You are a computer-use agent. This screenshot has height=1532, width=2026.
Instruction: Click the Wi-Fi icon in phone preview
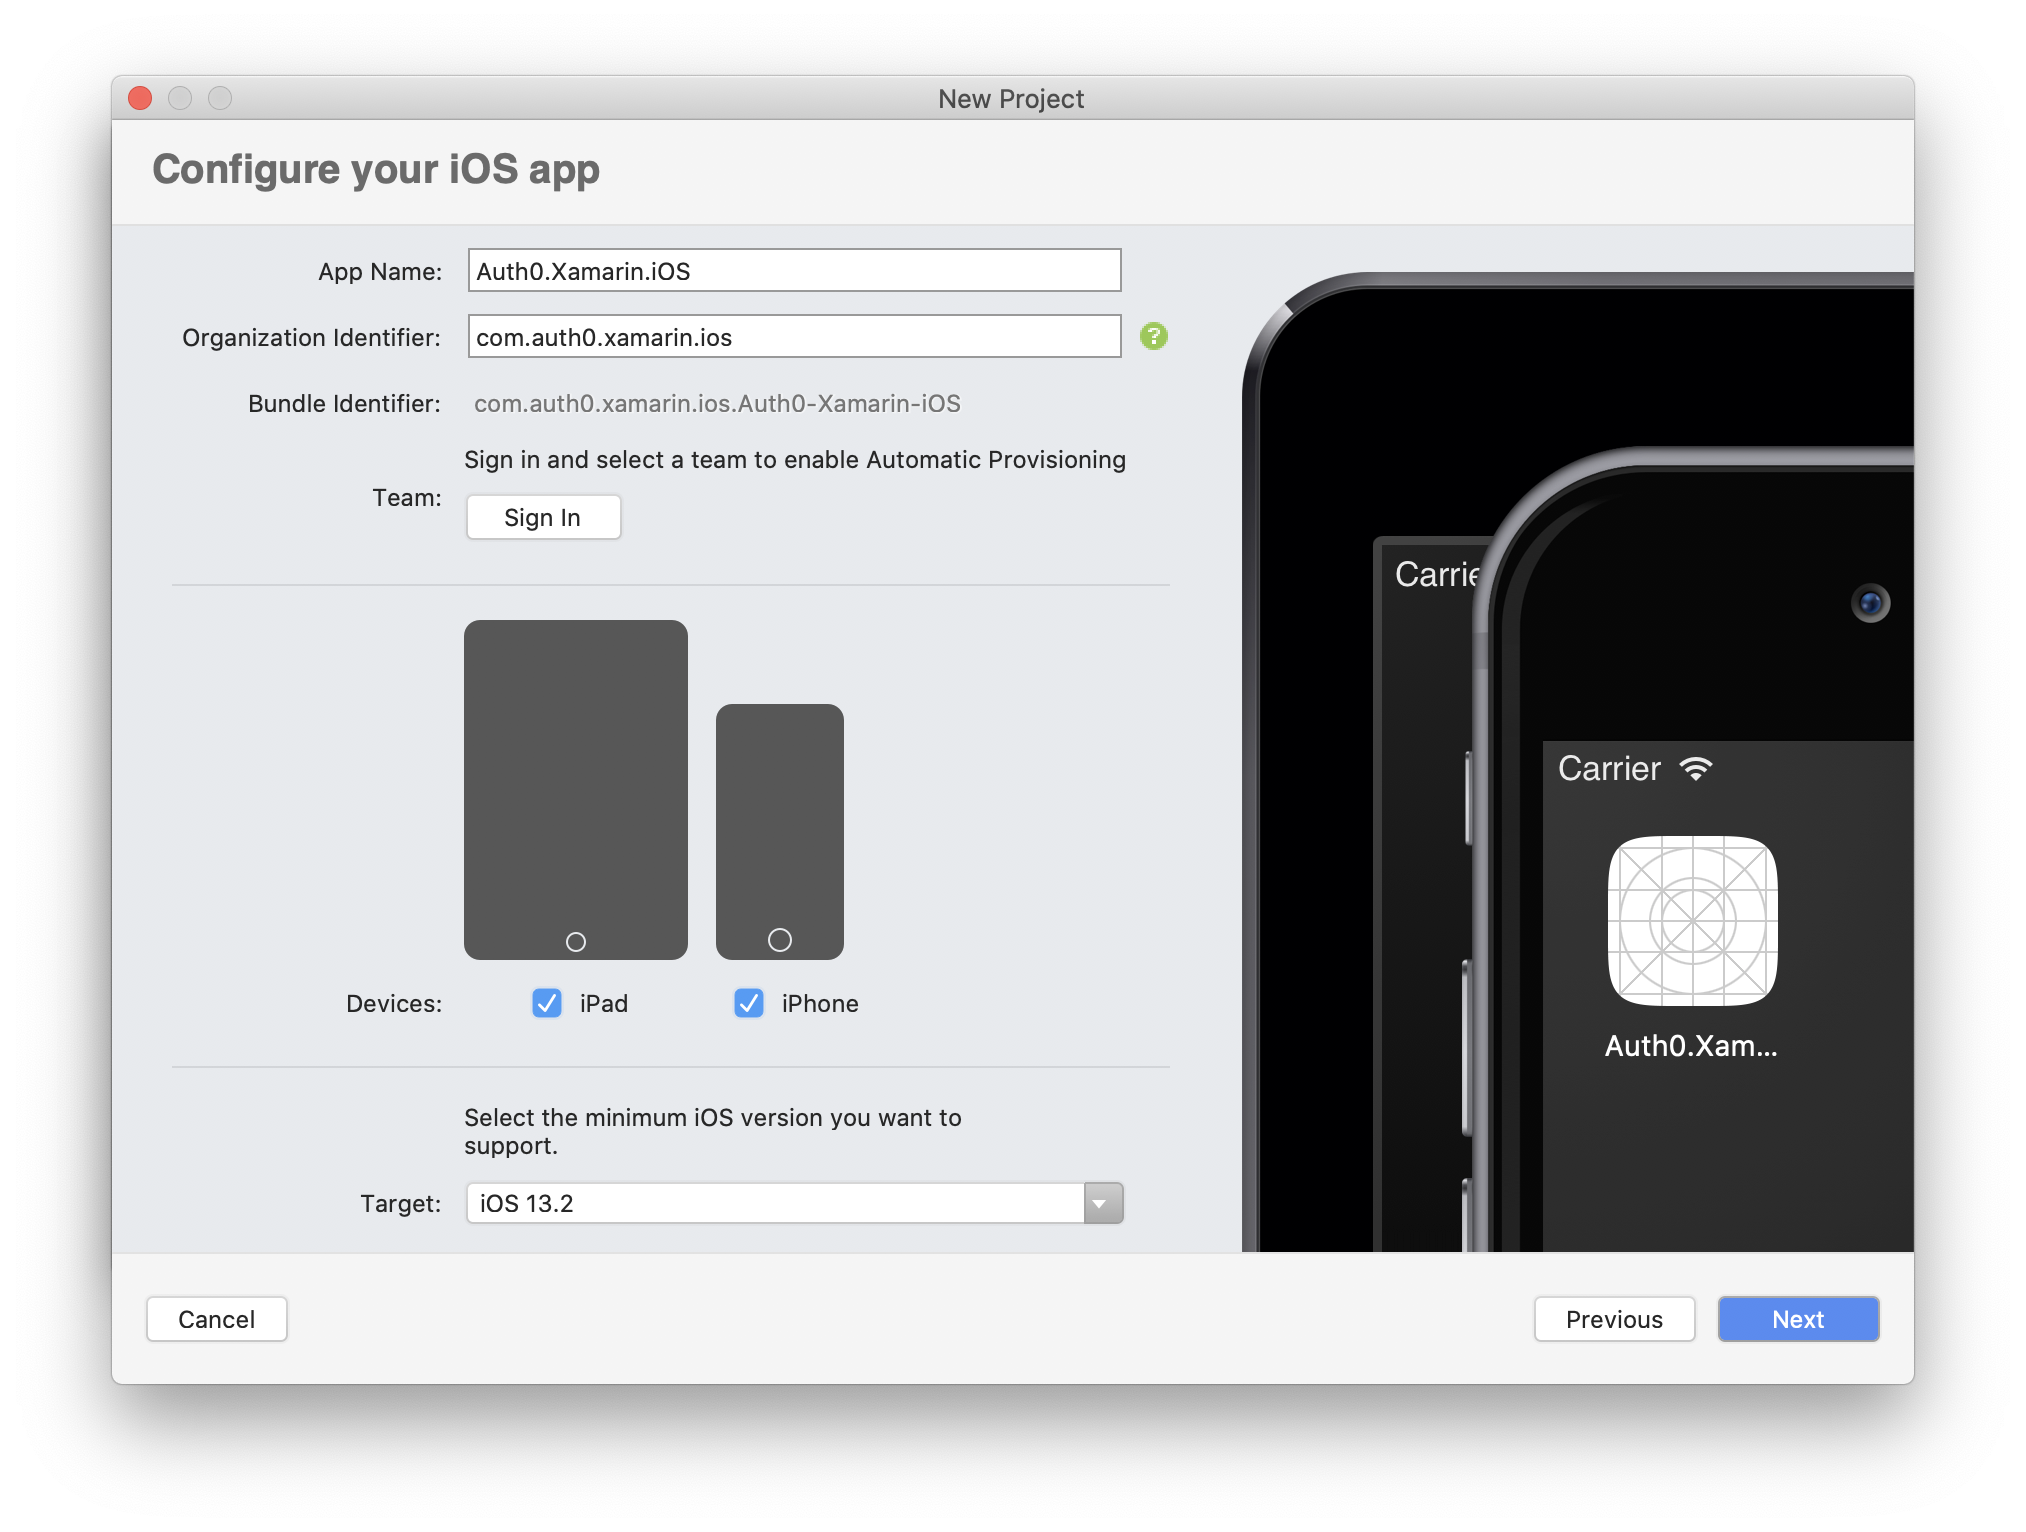pos(1696,768)
